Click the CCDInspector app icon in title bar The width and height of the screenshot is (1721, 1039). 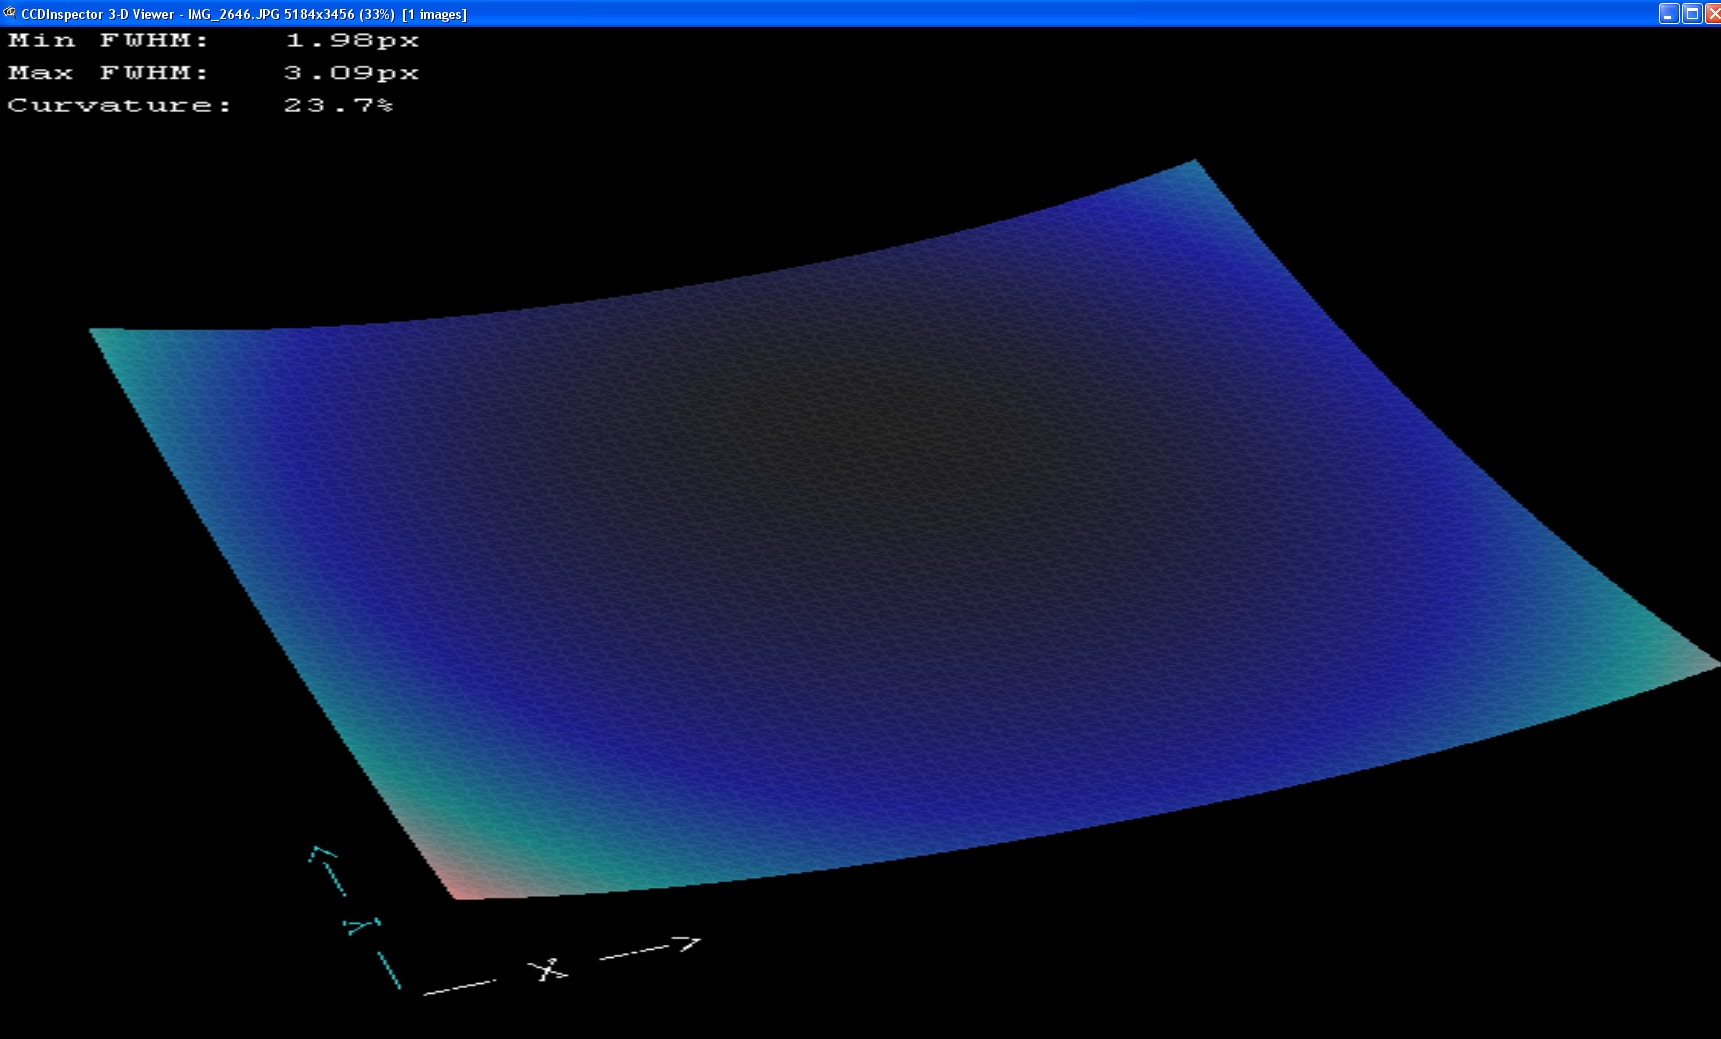pos(10,13)
